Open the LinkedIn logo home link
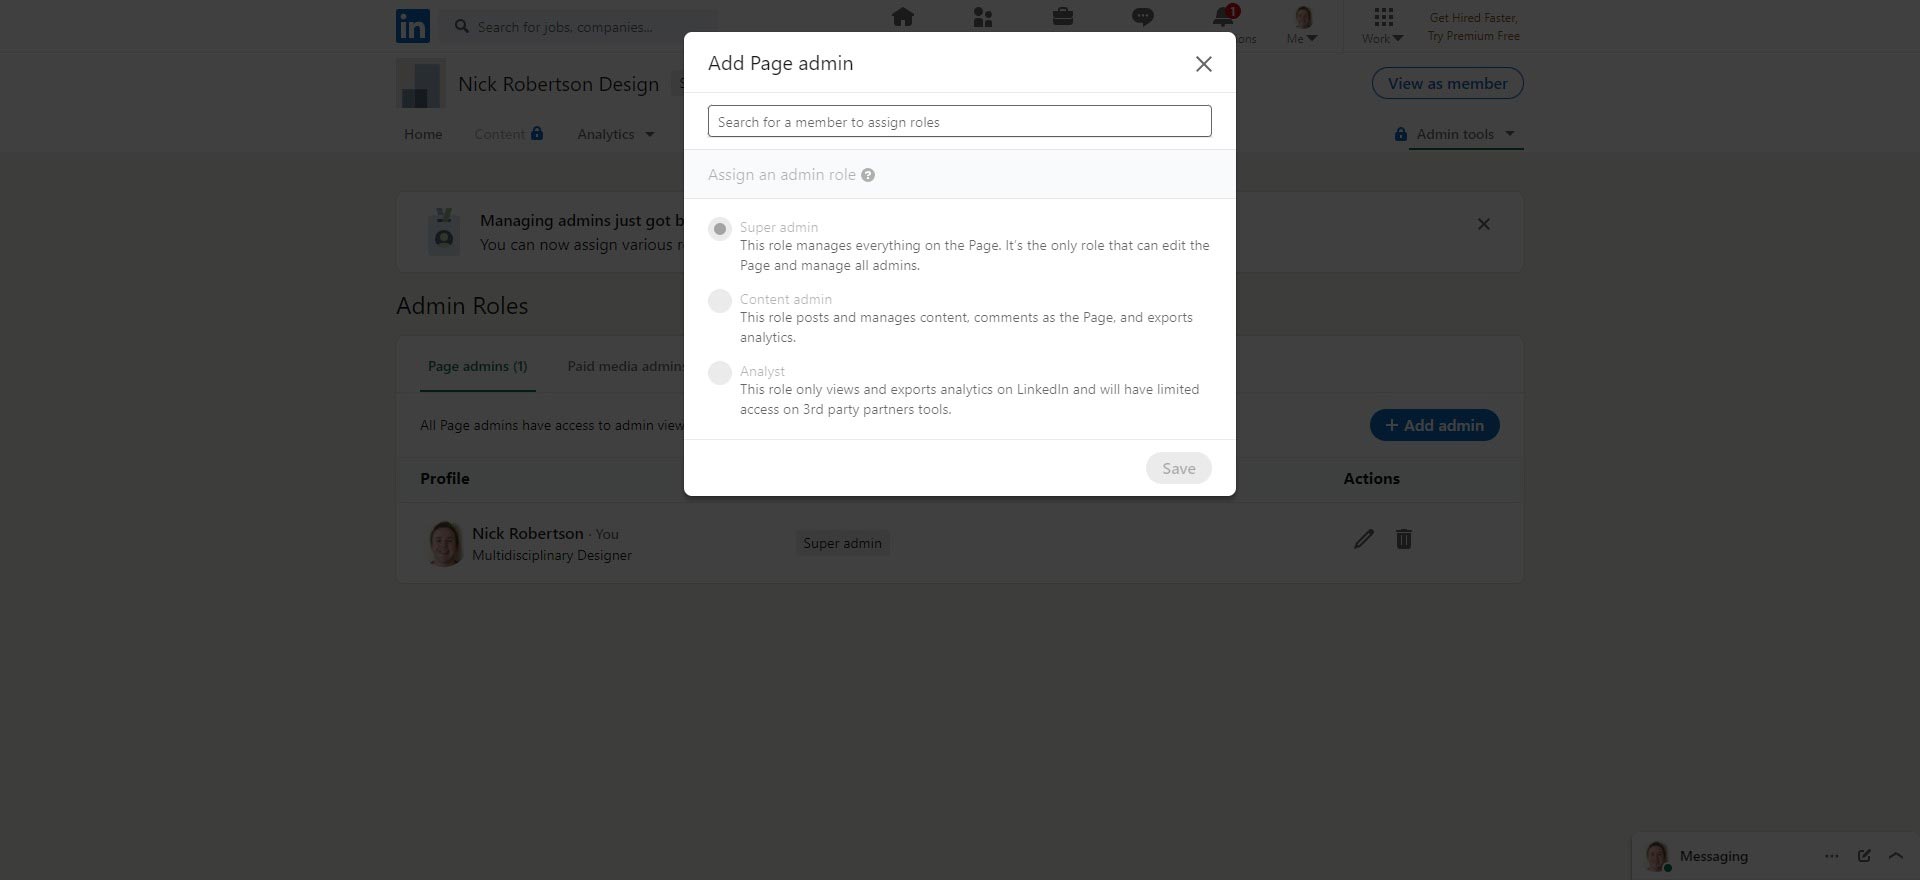 (413, 26)
